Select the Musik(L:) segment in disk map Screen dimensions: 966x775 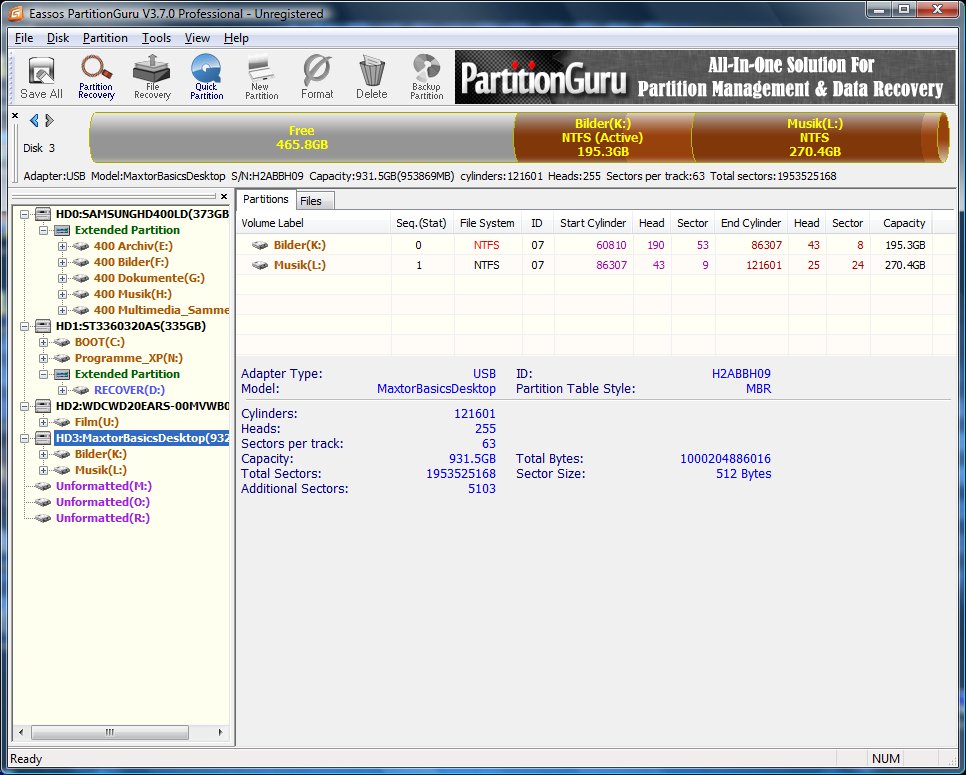pyautogui.click(x=814, y=138)
